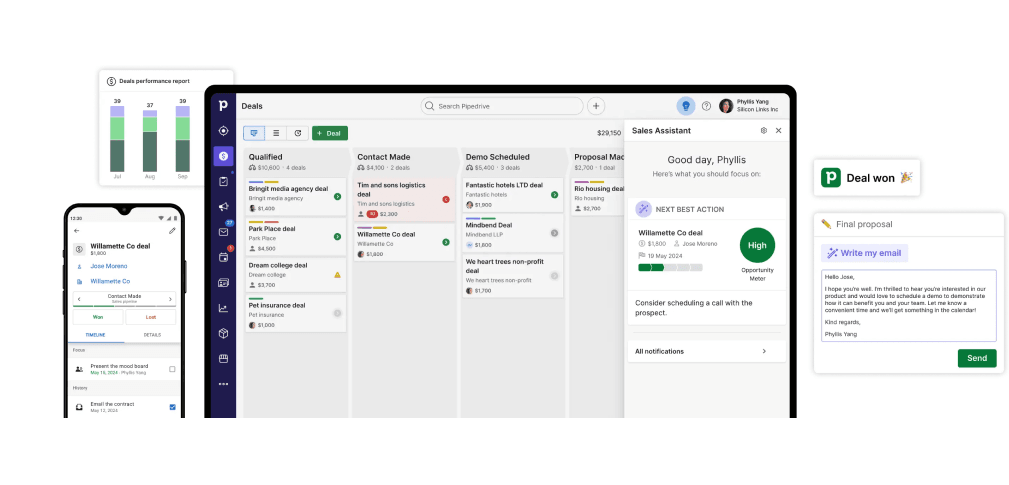Screen dimensions: 1009x485
Task: Click the quick add plus button
Action: 596,106
